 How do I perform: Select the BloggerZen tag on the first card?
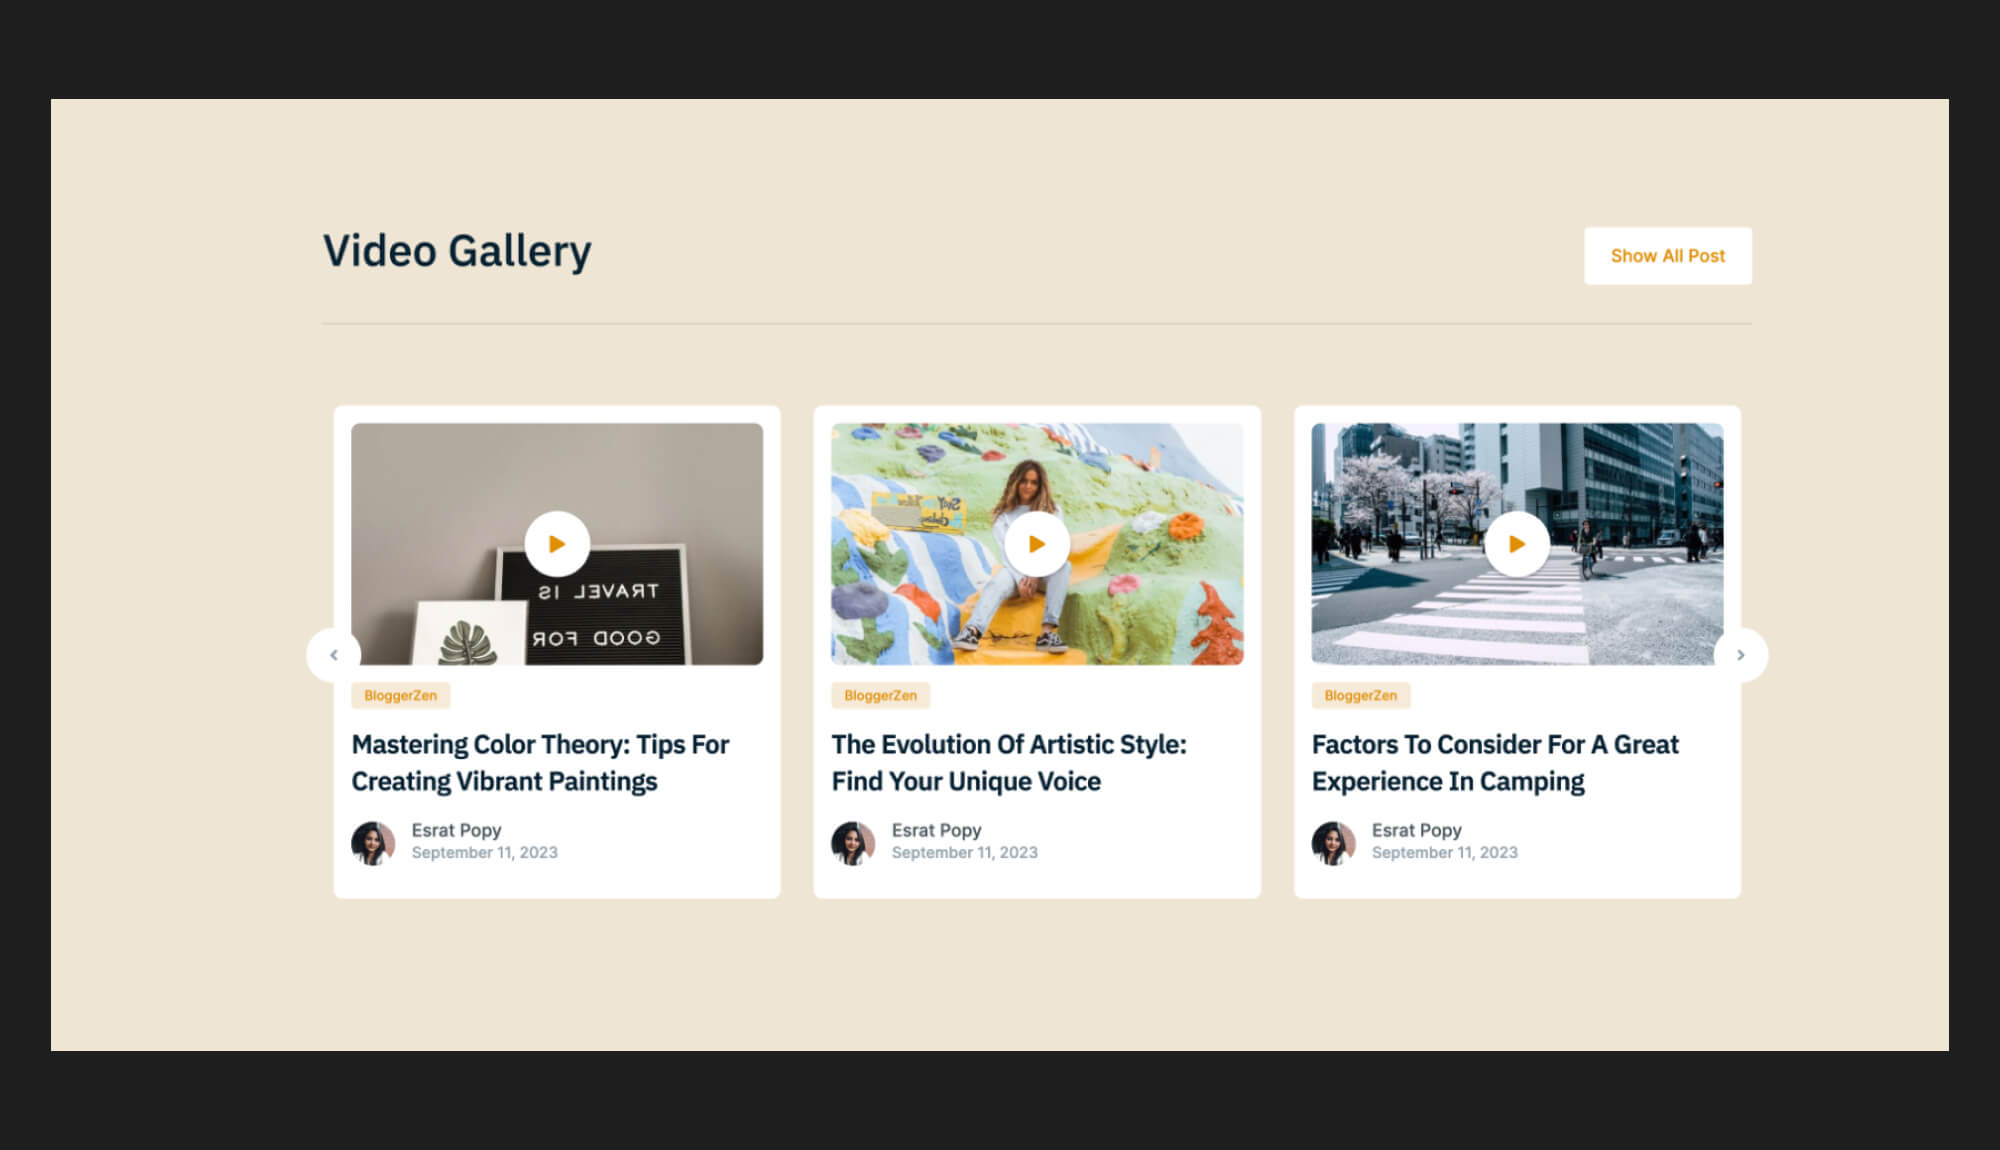click(400, 695)
